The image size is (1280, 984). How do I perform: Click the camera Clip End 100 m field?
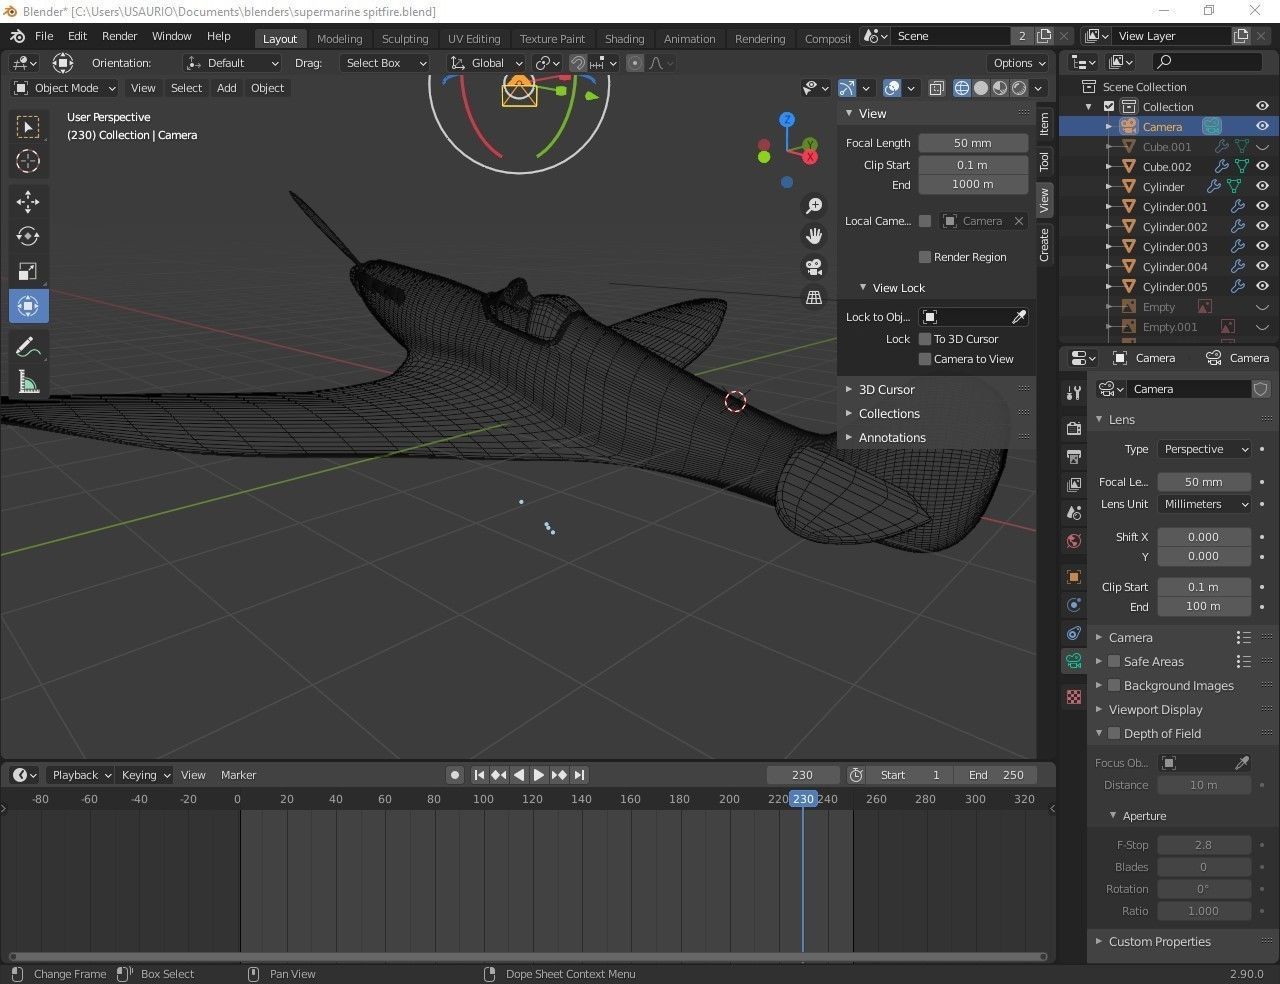[1204, 606]
